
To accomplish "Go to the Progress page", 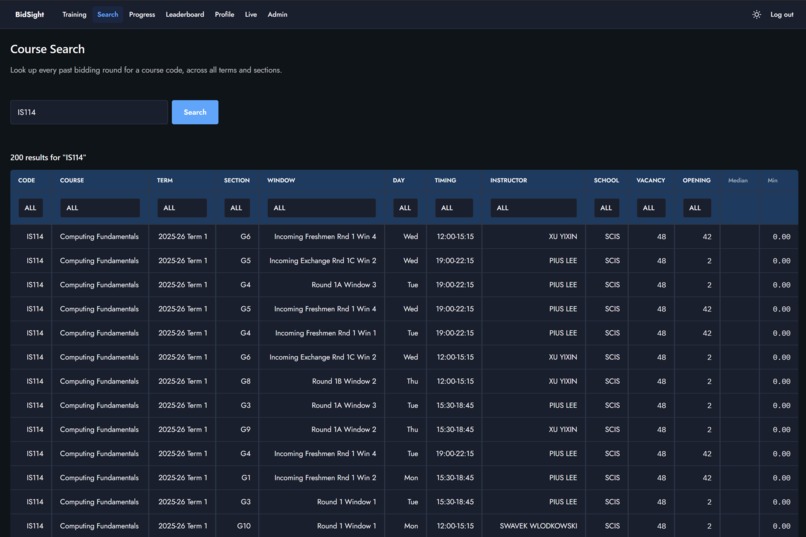I will [142, 14].
